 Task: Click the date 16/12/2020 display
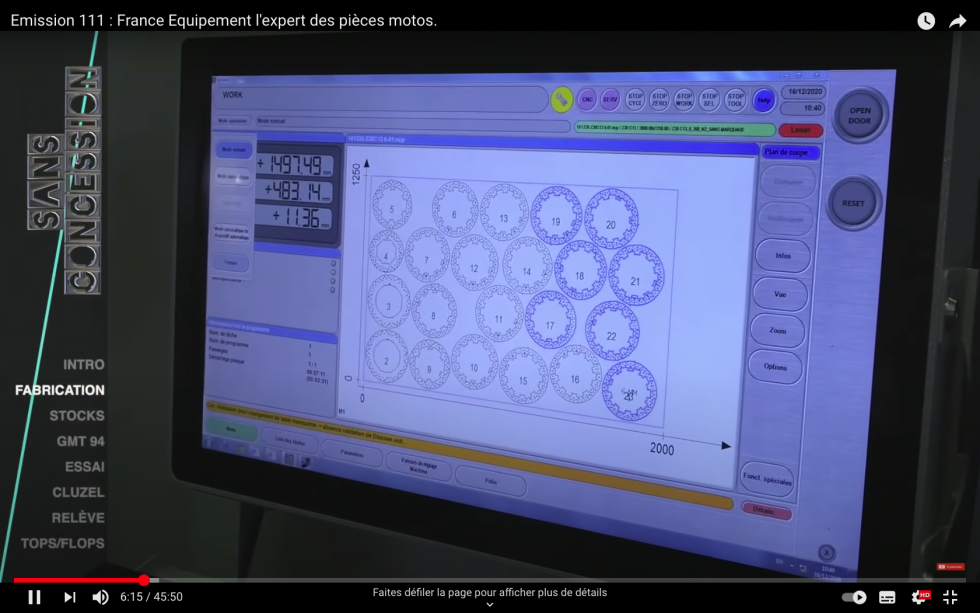point(805,92)
